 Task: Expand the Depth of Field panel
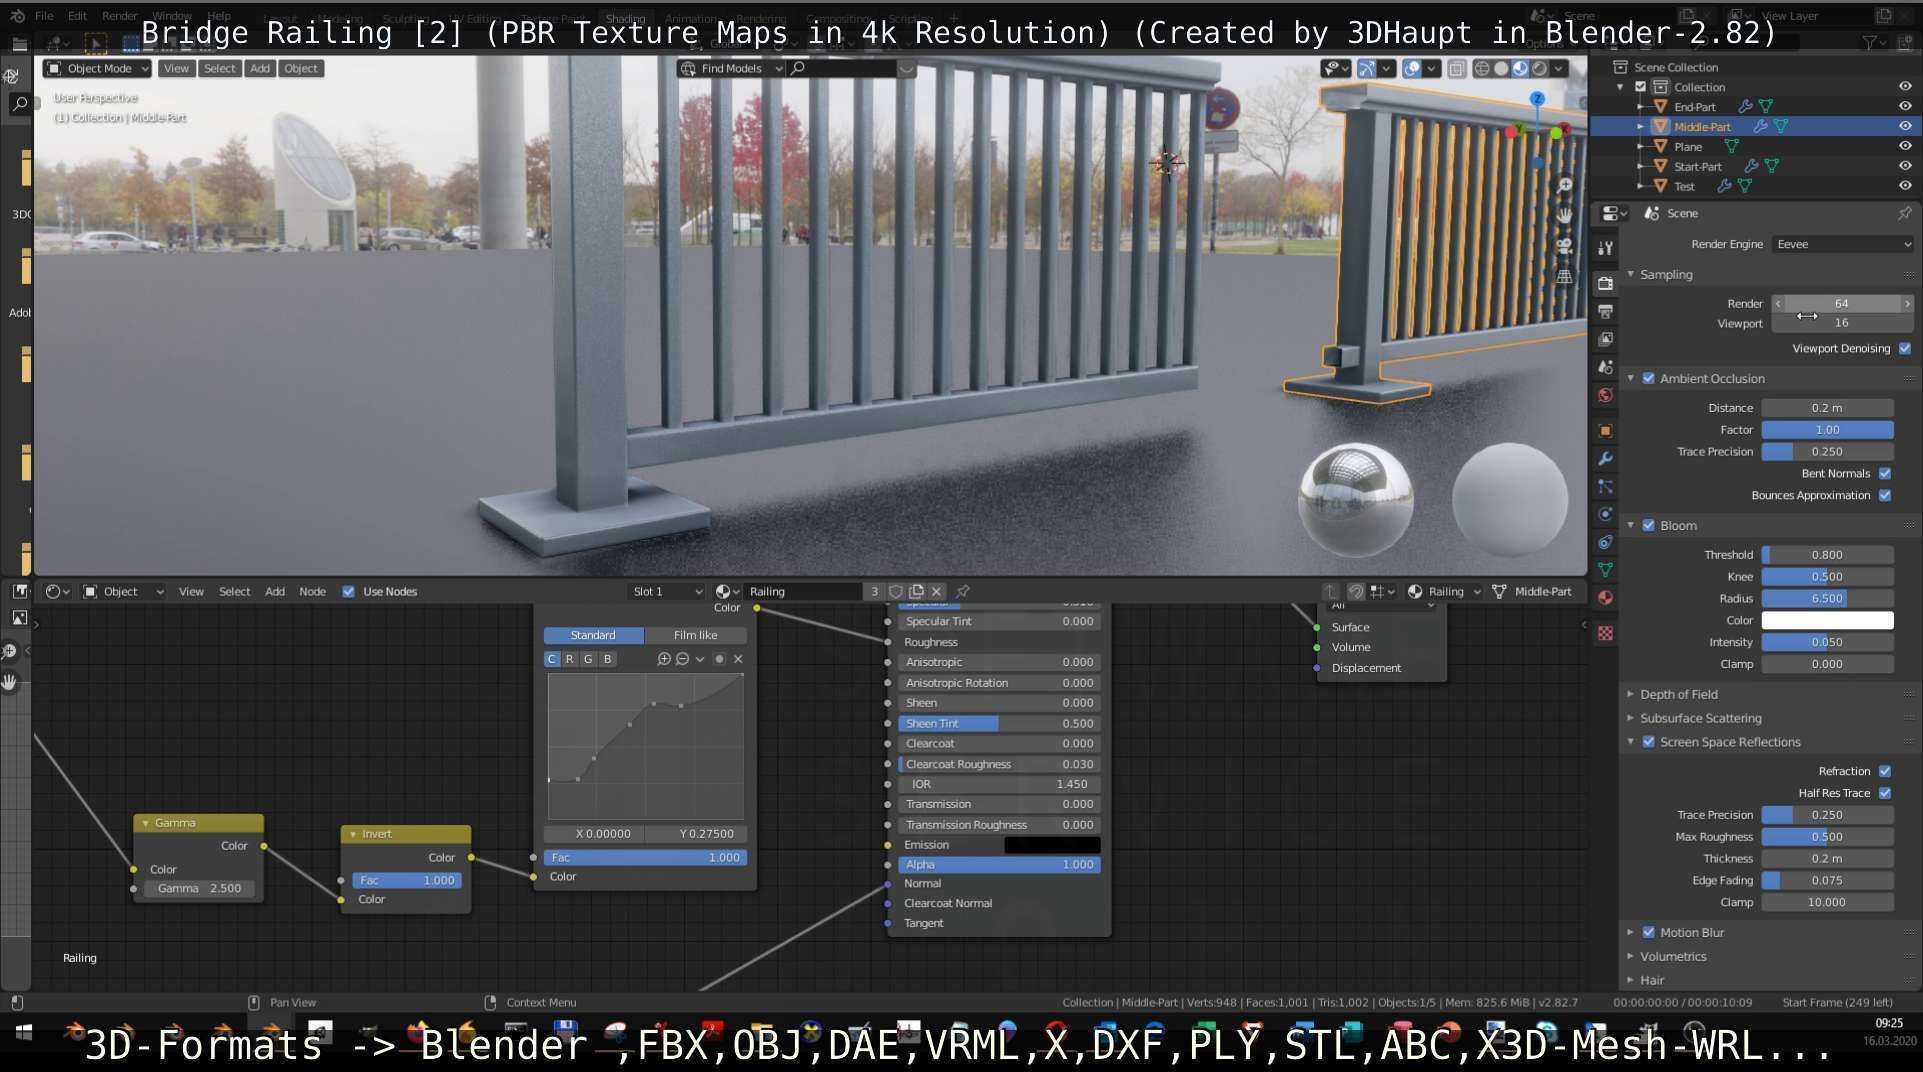pyautogui.click(x=1679, y=694)
